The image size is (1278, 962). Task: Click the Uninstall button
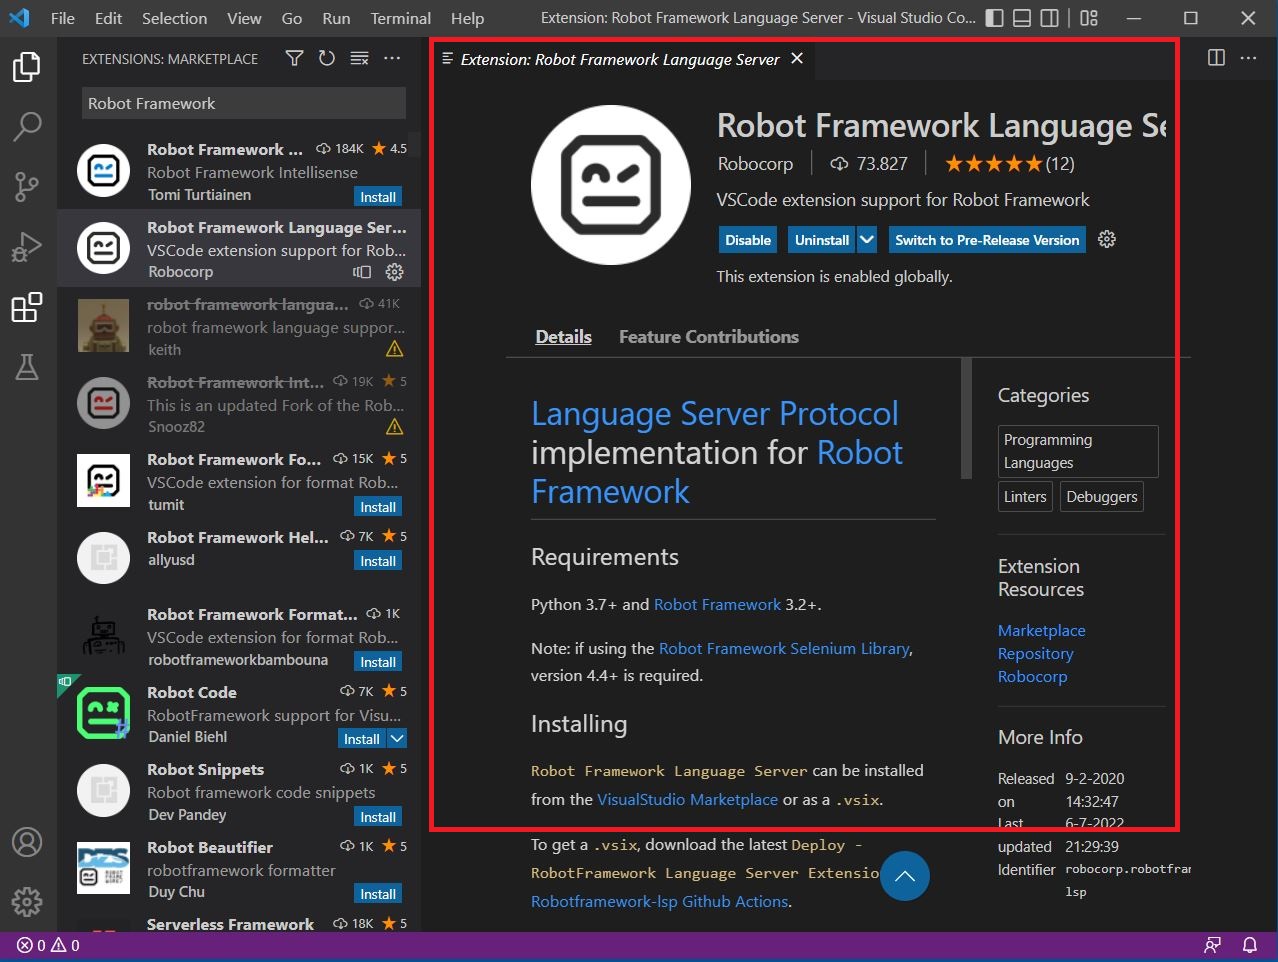tap(822, 240)
